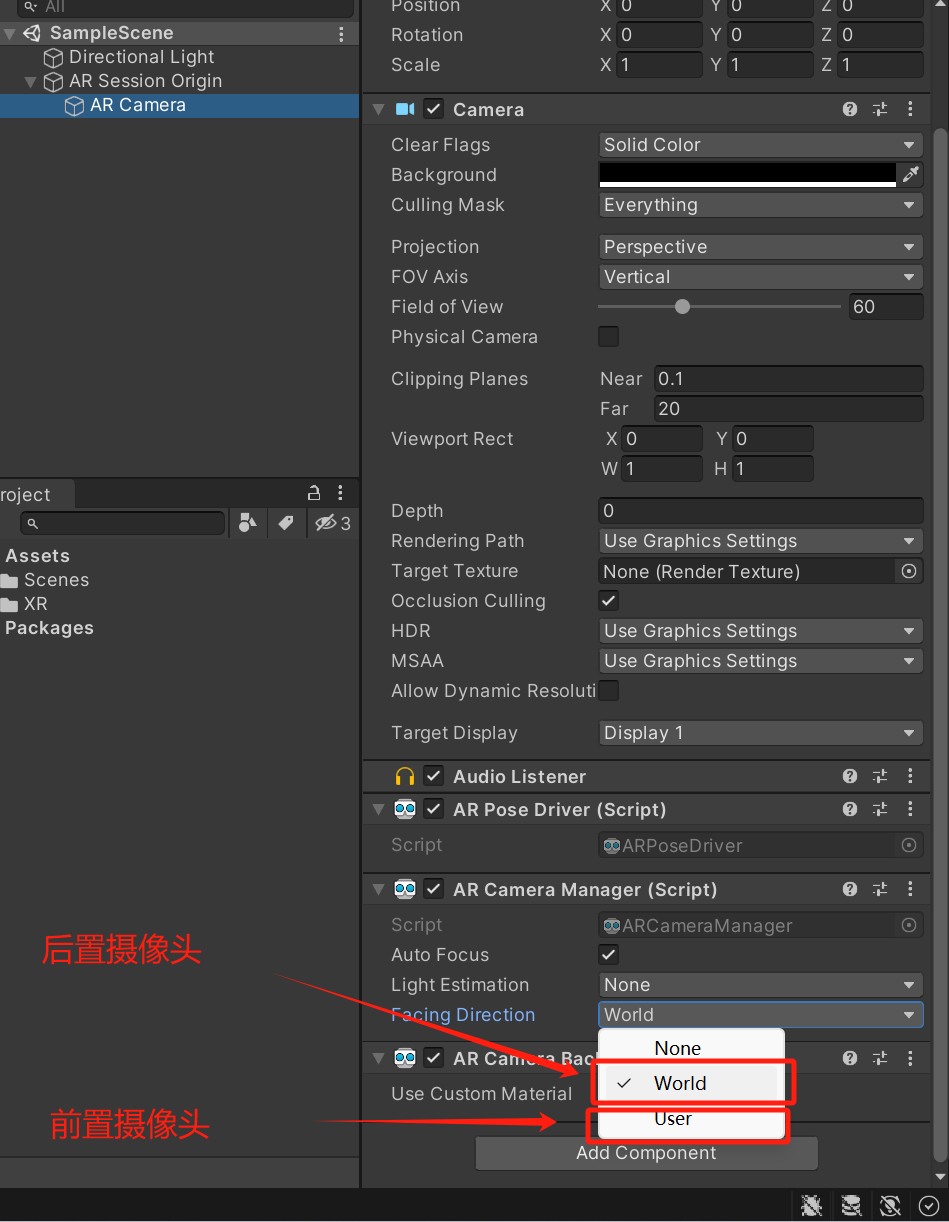The height and width of the screenshot is (1222, 949).
Task: Open AR Pose Driver preset icon
Action: (x=880, y=809)
